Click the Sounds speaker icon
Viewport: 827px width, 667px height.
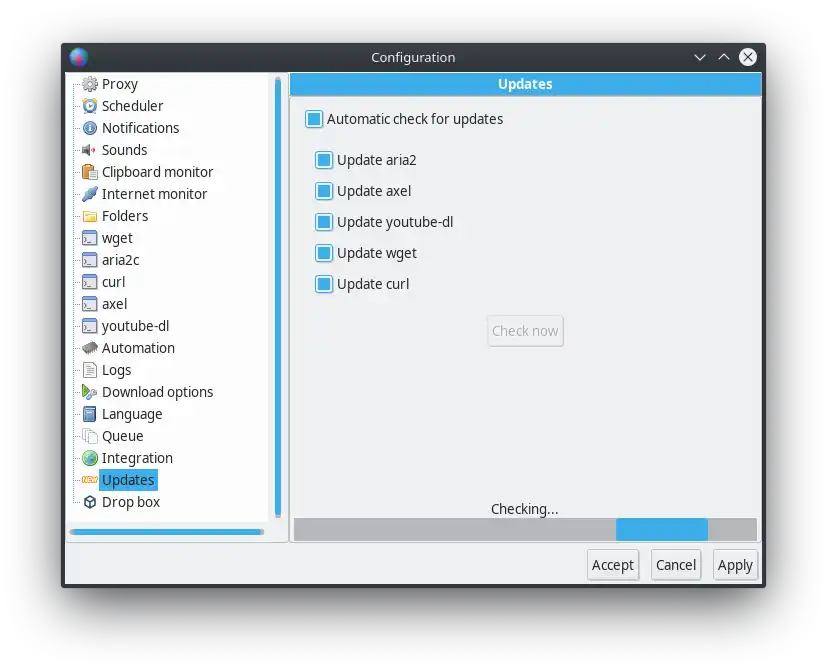pyautogui.click(x=90, y=150)
